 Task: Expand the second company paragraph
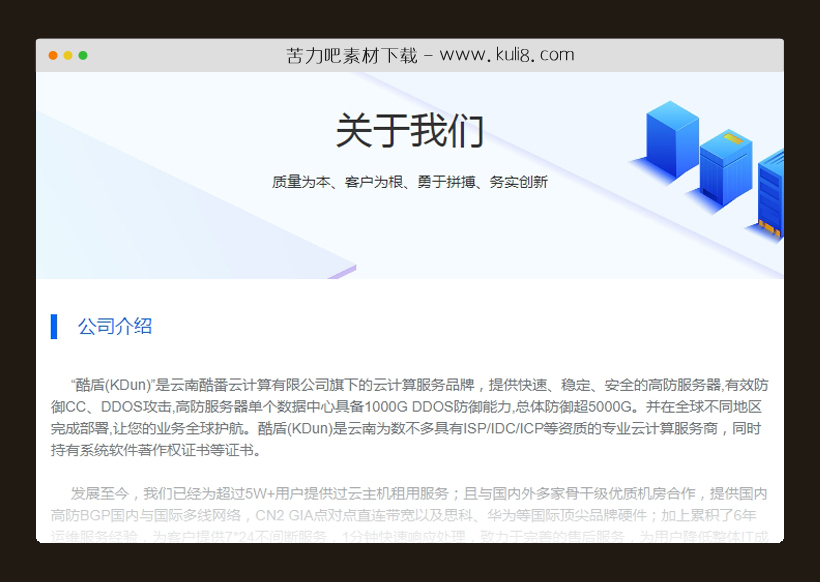[x=410, y=515]
